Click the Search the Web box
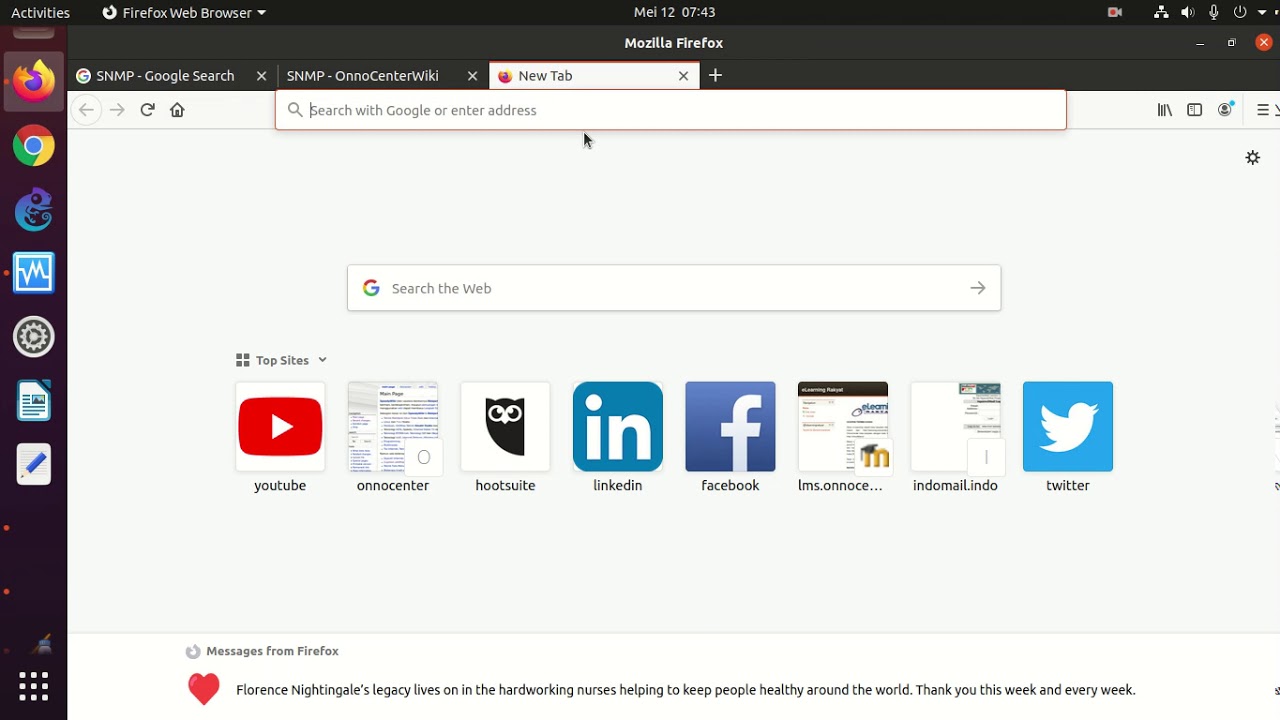 pos(674,288)
